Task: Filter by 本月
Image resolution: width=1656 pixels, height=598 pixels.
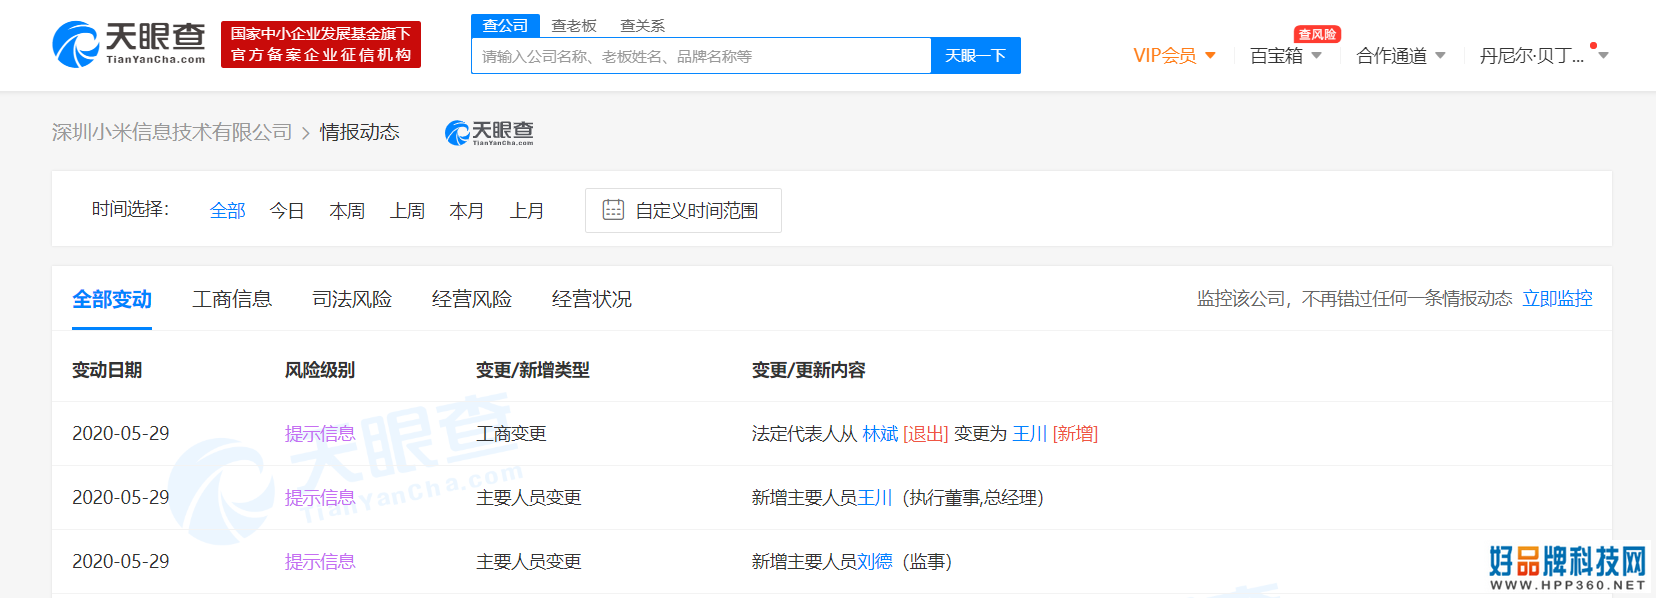Action: (467, 211)
